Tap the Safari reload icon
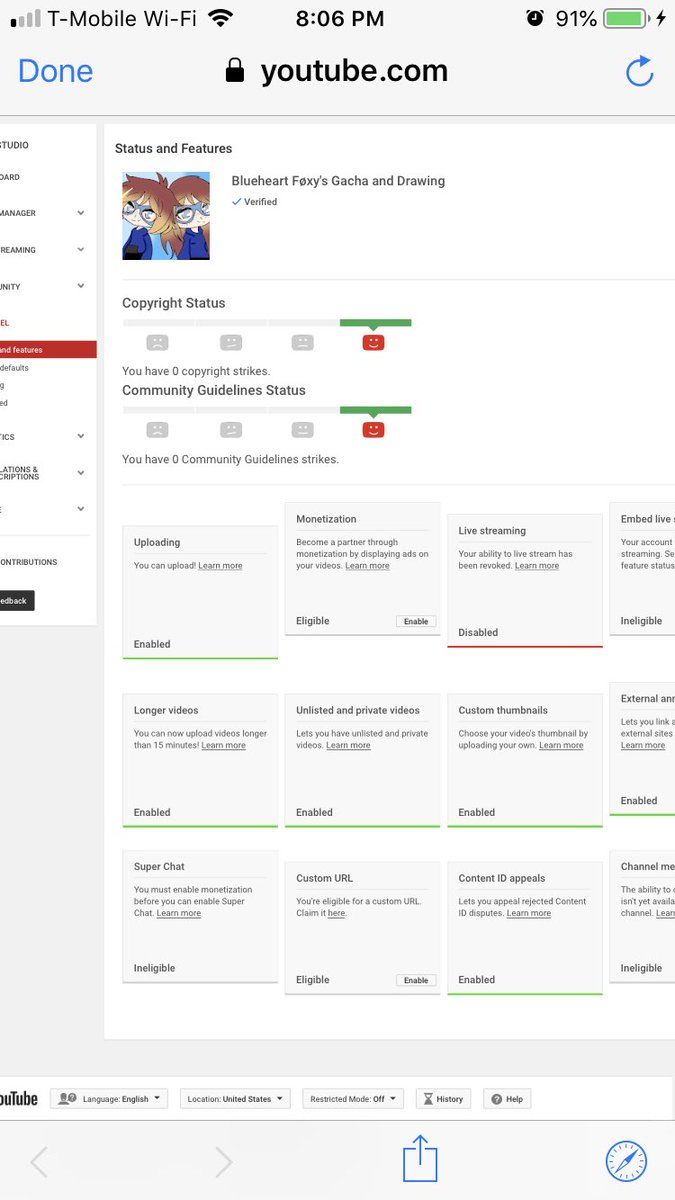The width and height of the screenshot is (675, 1200). coord(639,71)
